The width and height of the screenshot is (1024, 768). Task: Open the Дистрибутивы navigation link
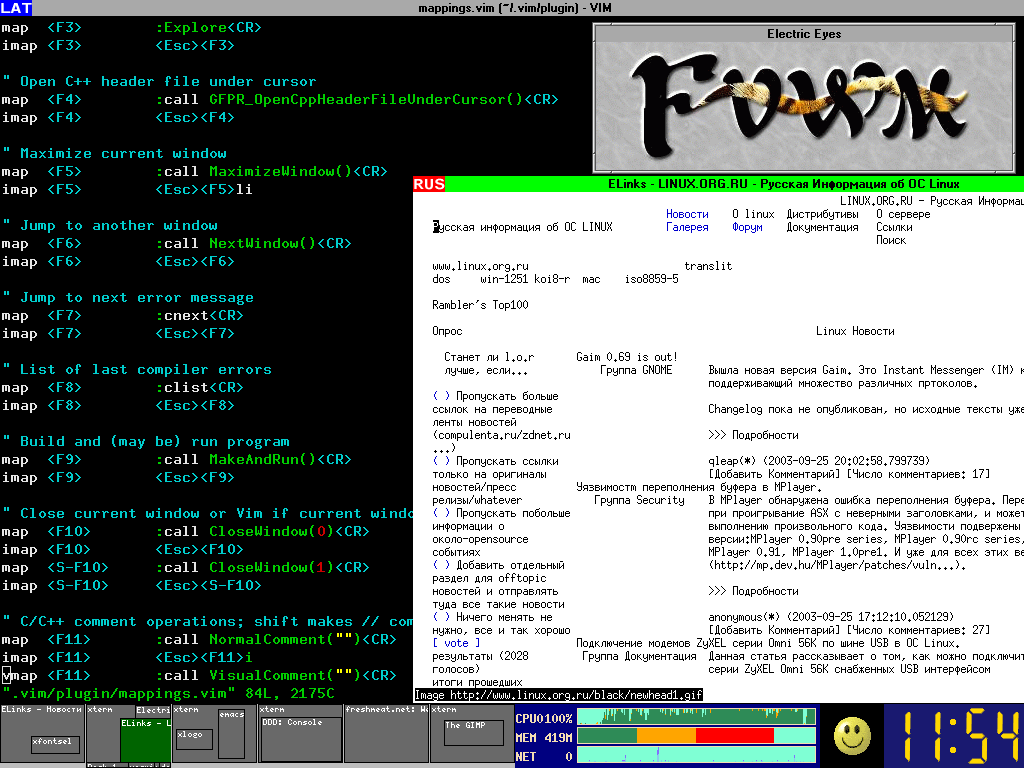pos(822,214)
